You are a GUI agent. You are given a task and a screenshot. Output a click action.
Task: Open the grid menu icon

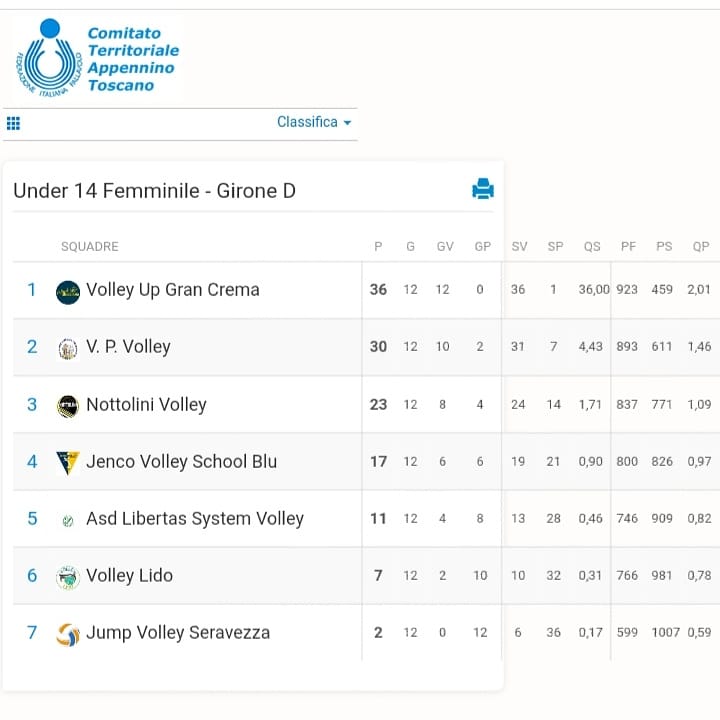tap(13, 123)
